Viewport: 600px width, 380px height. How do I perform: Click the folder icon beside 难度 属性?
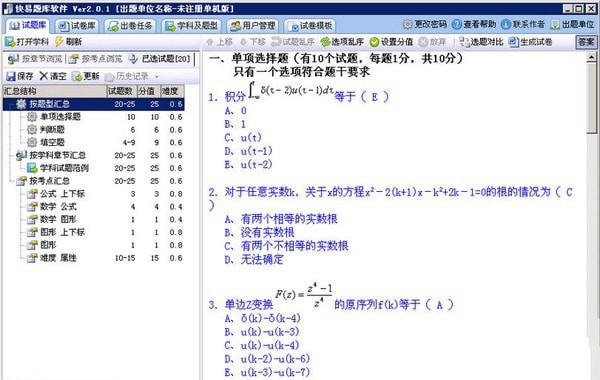(x=32, y=258)
